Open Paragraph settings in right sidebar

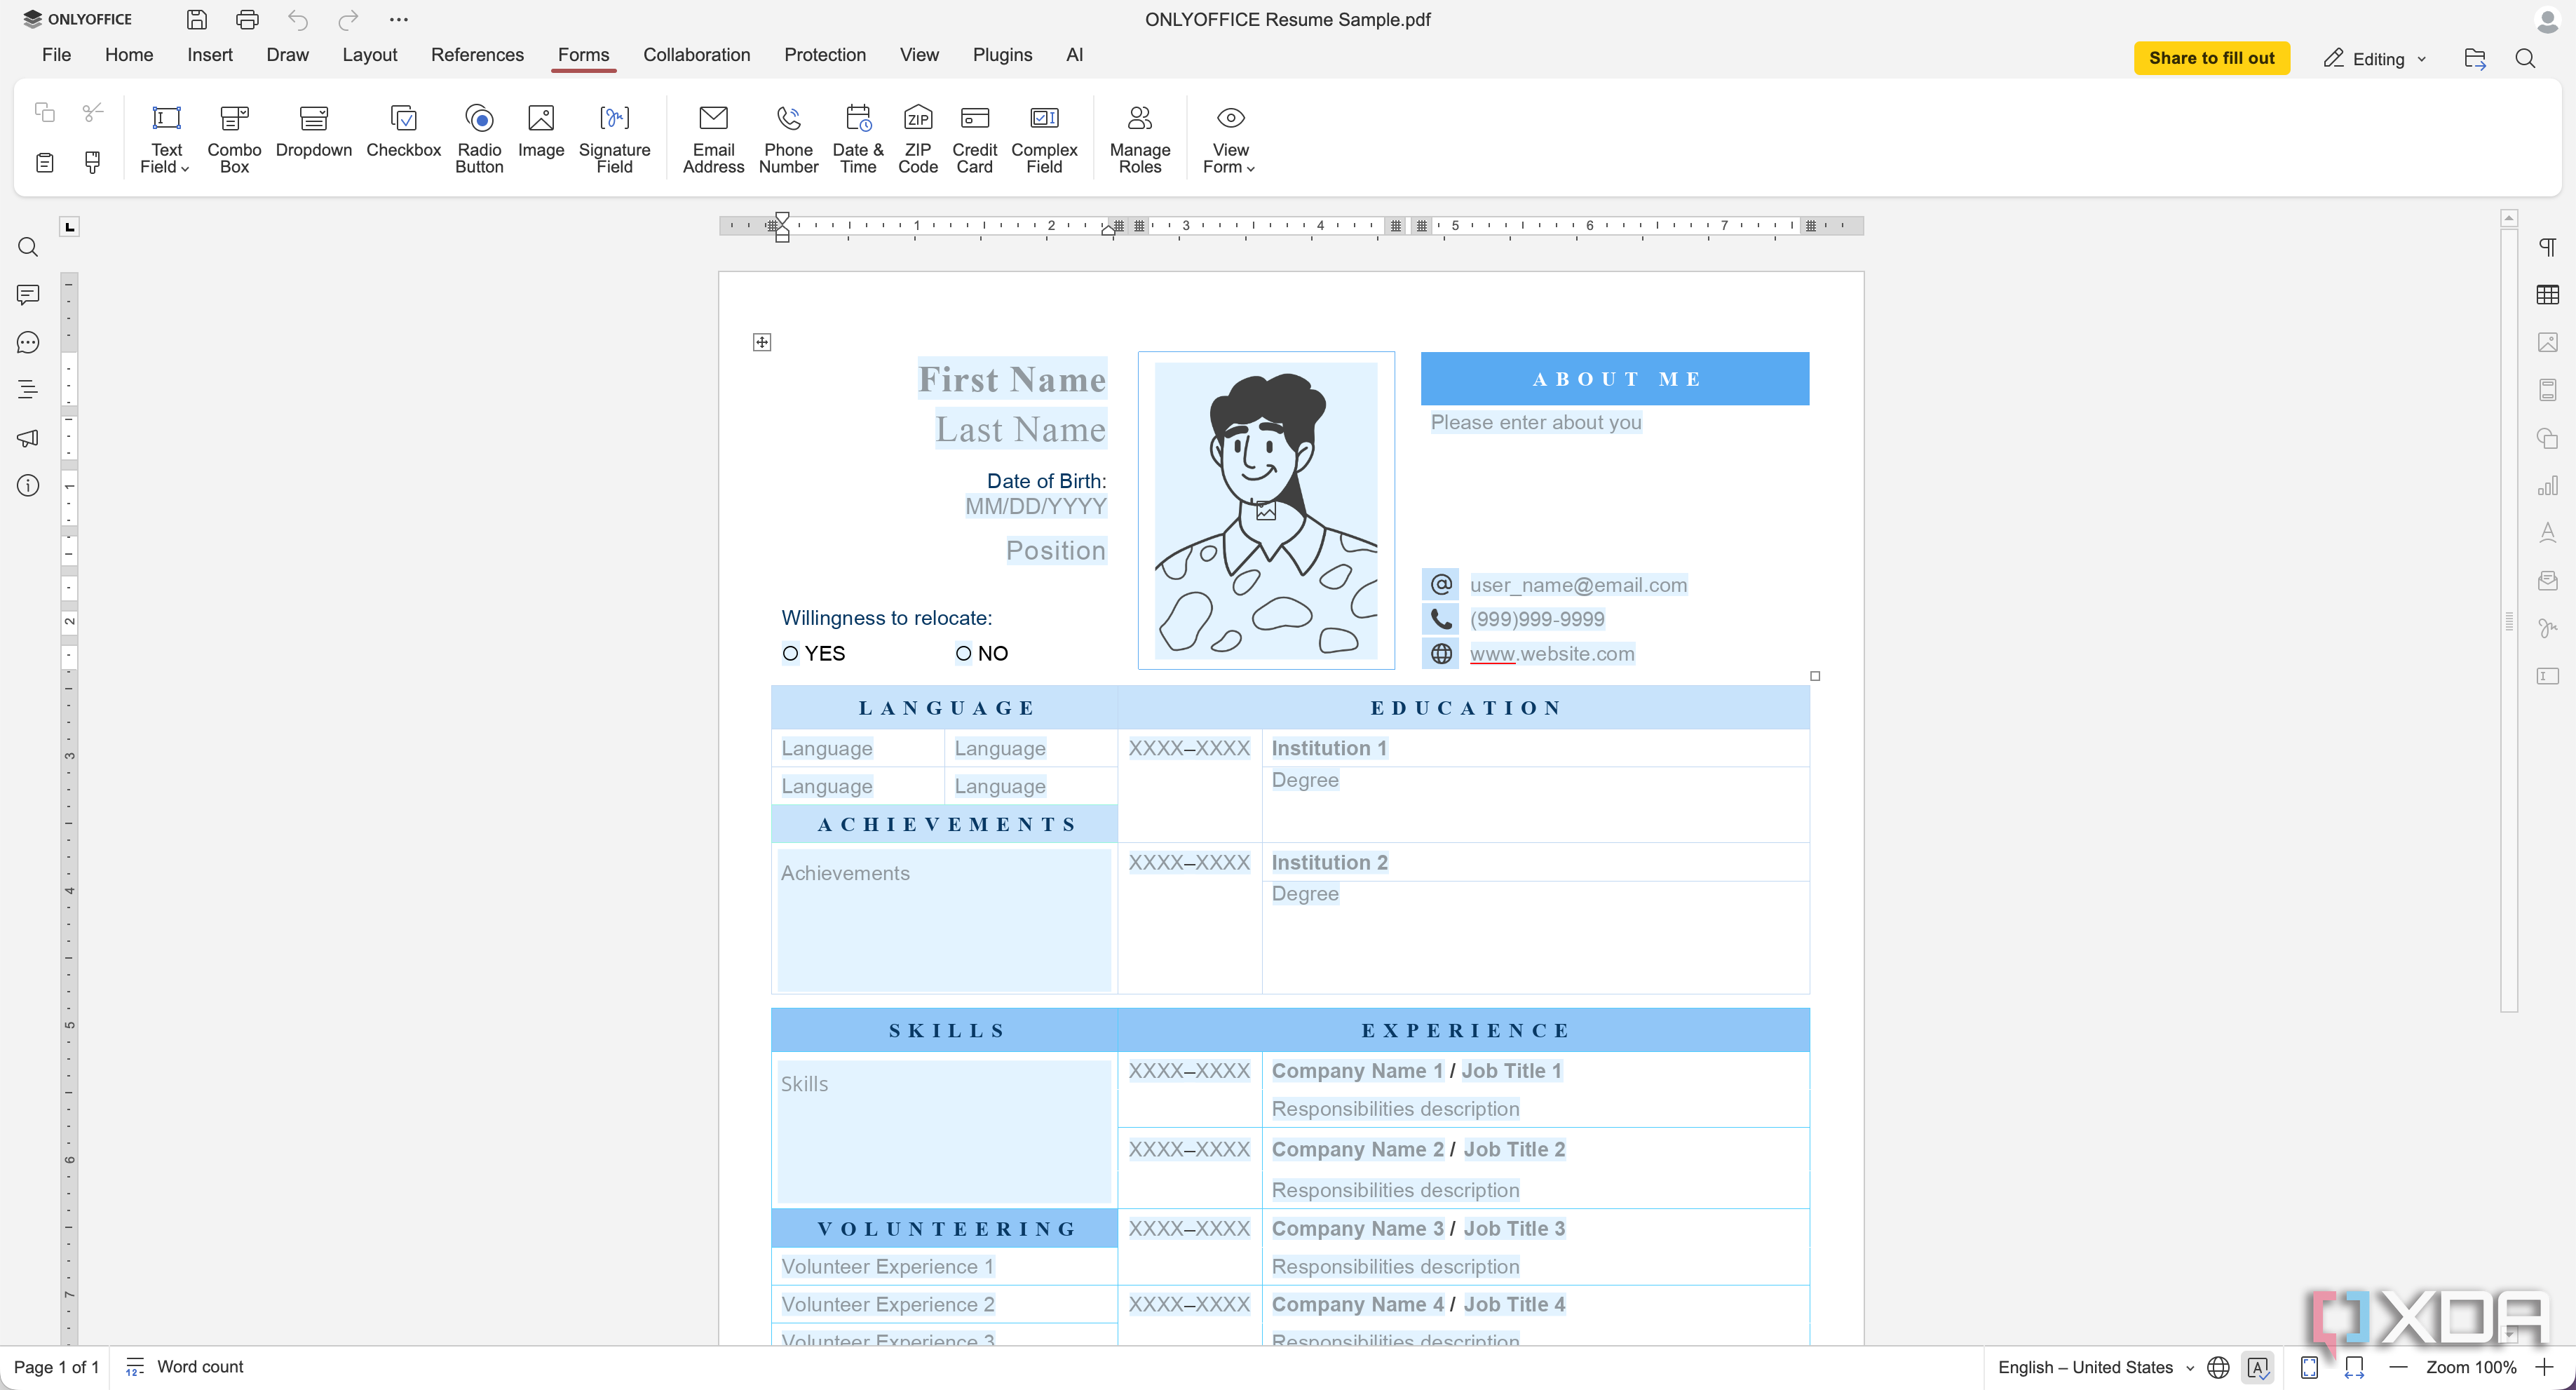point(2547,246)
